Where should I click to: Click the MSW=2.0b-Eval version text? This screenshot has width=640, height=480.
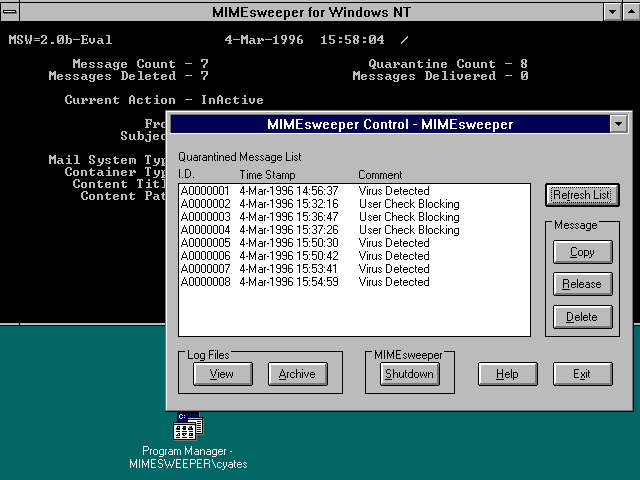point(60,40)
